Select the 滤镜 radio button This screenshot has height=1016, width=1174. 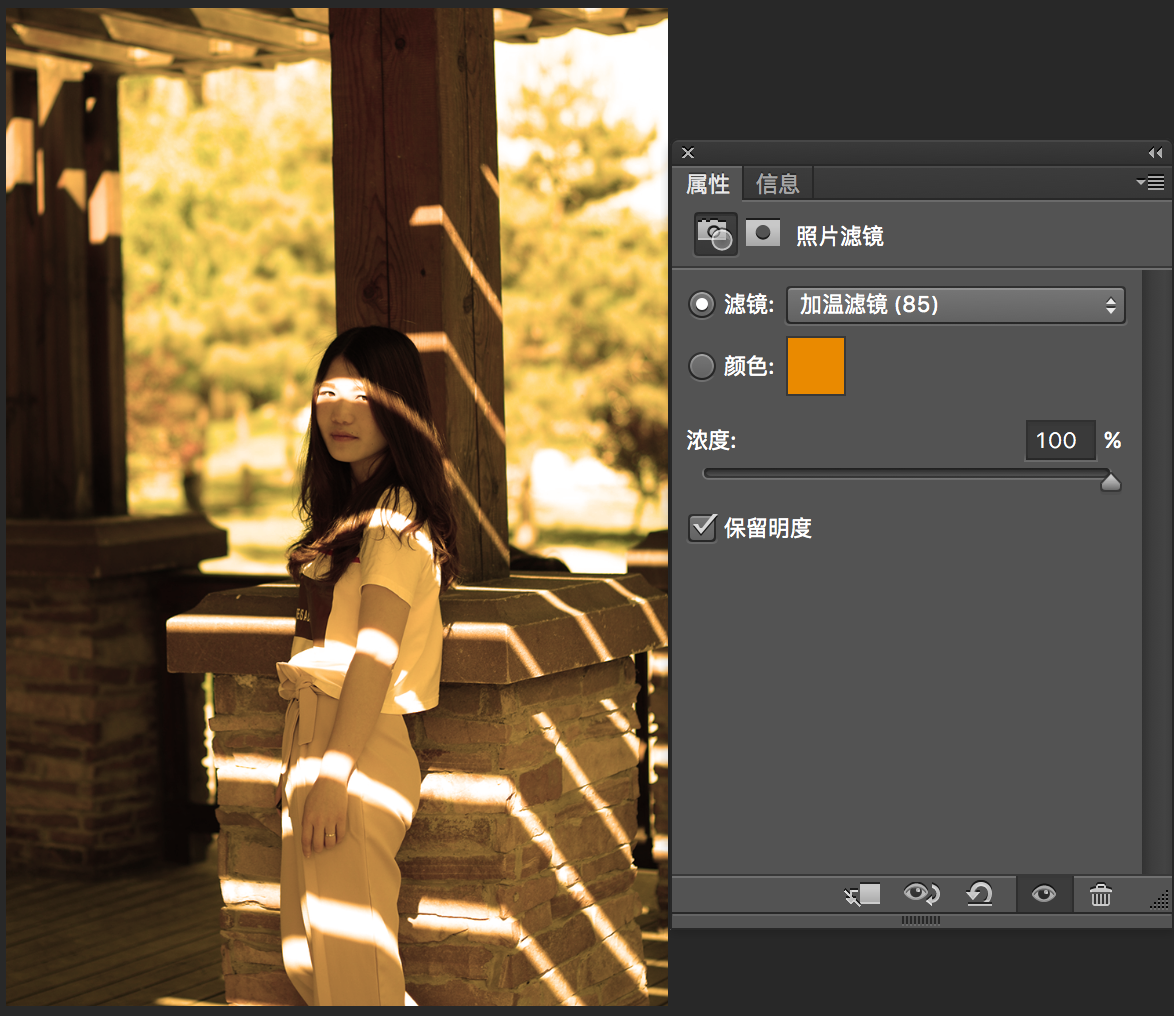coord(702,305)
